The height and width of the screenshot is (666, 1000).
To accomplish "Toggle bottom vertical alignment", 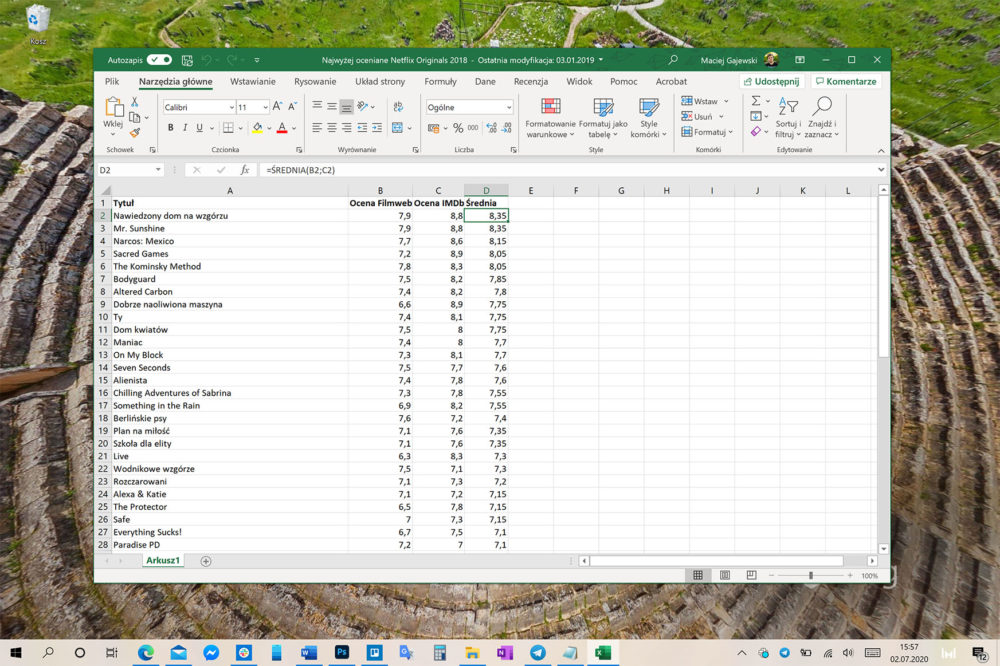I will point(346,107).
